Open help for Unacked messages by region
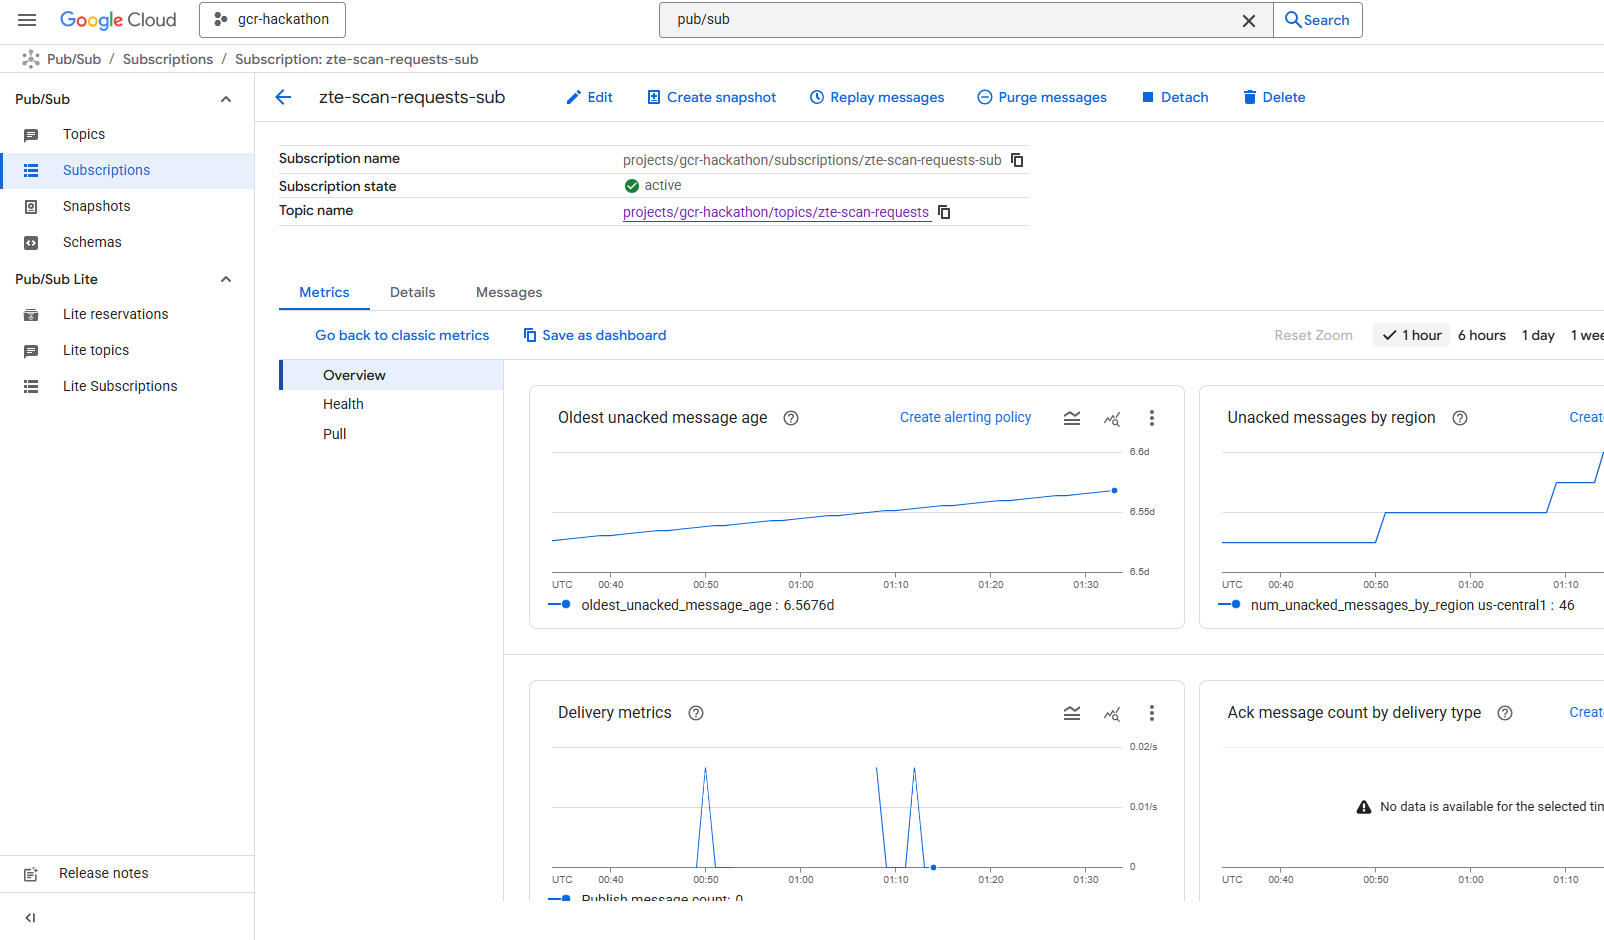Image resolution: width=1604 pixels, height=940 pixels. point(1460,418)
